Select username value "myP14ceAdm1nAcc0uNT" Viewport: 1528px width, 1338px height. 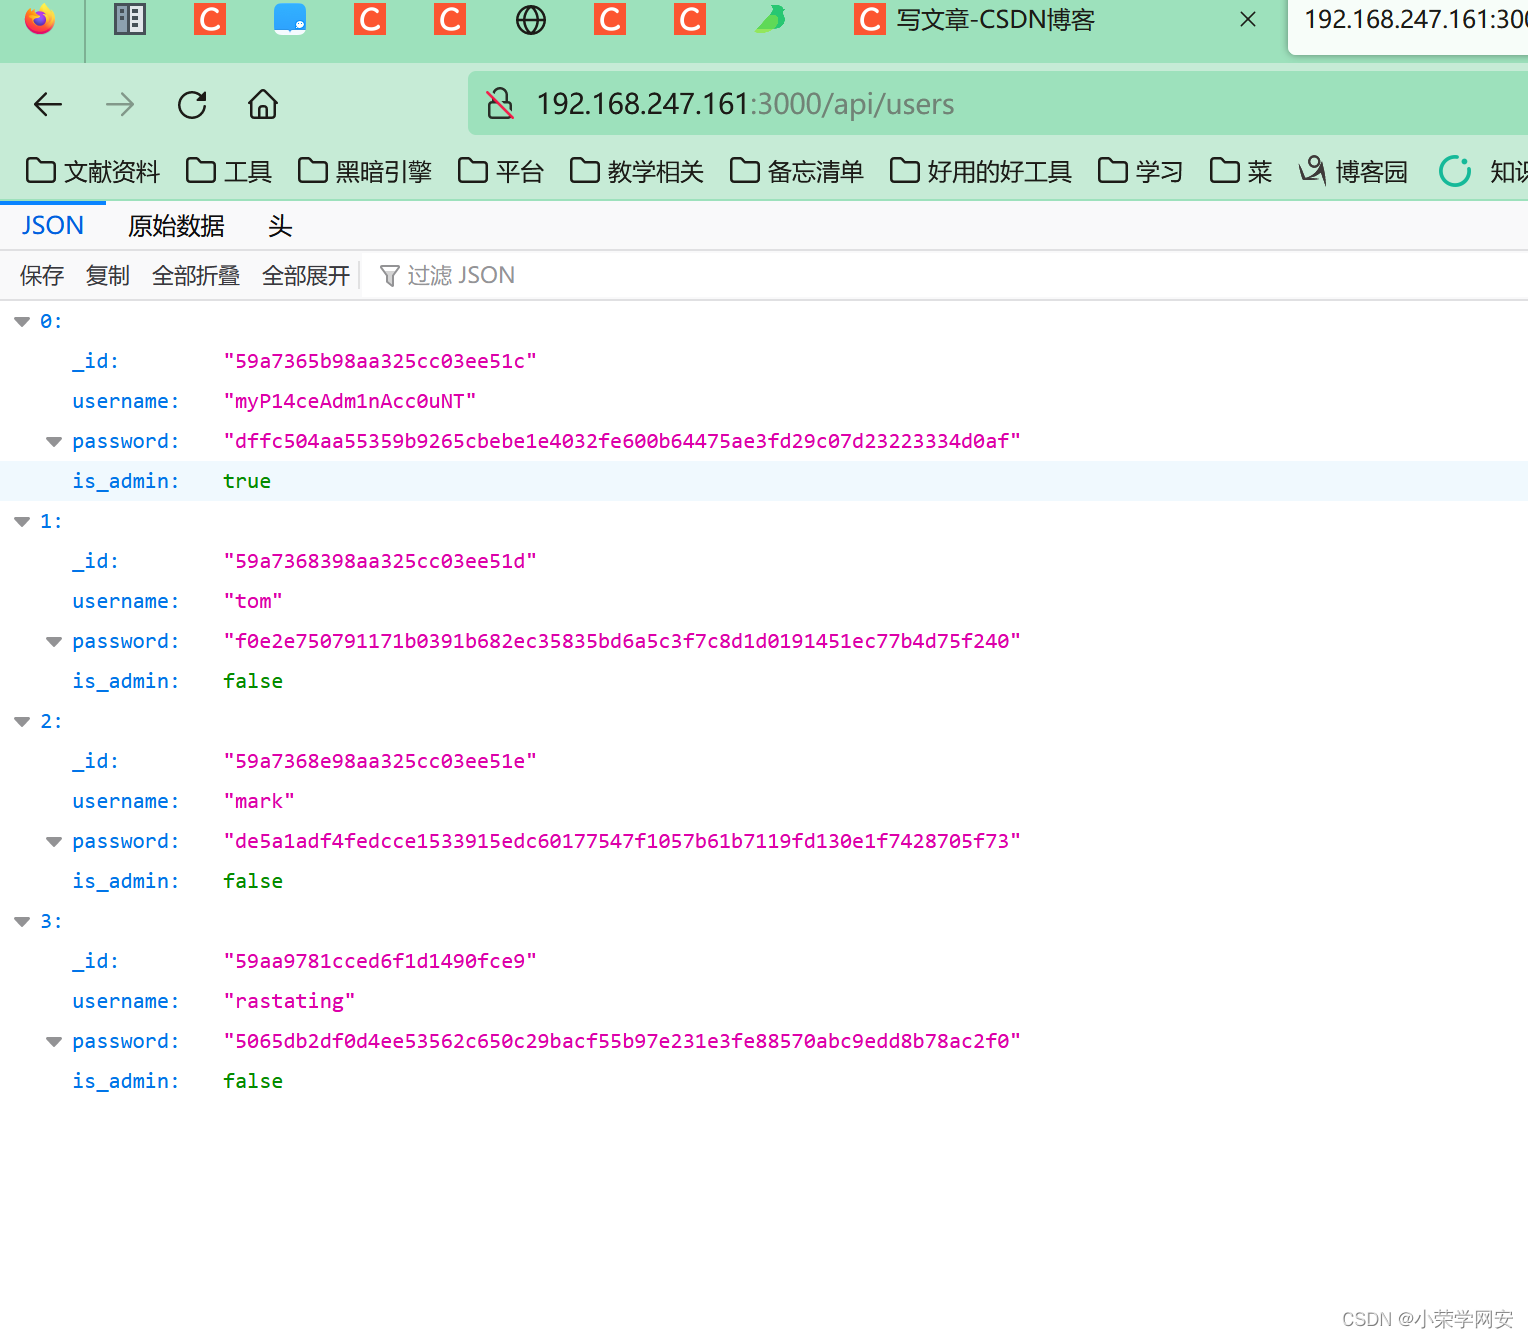tap(350, 401)
